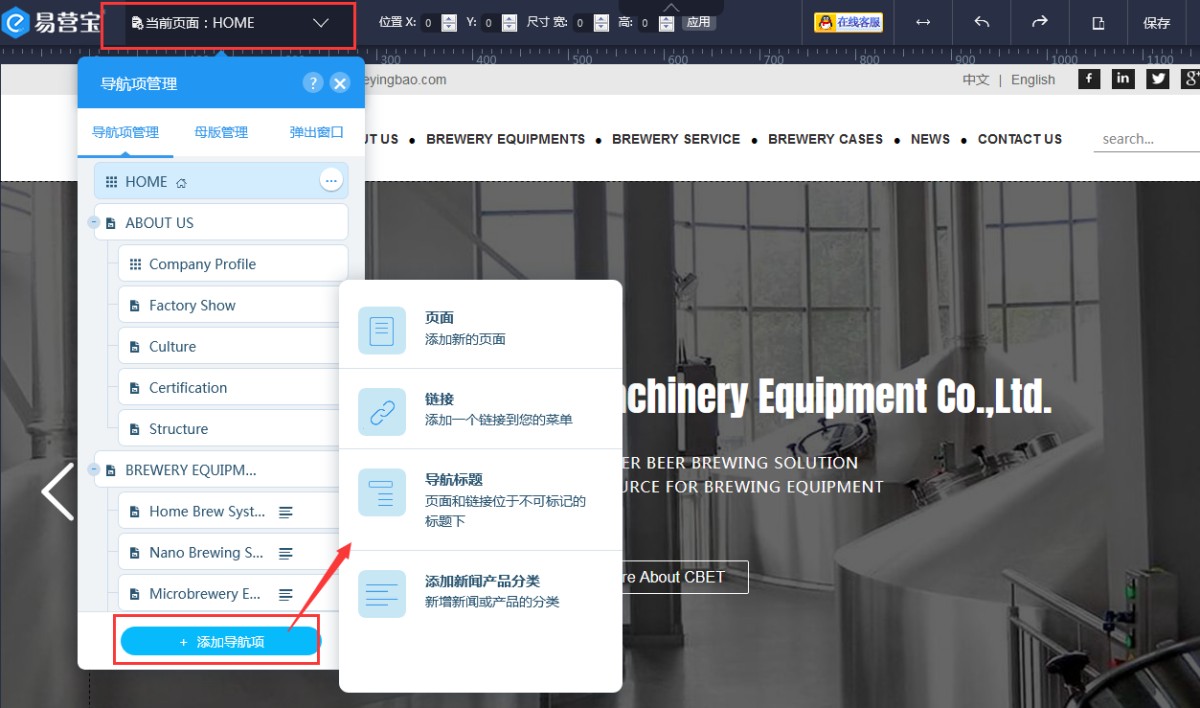
Task: Open the Facebook social link
Action: tap(1089, 78)
